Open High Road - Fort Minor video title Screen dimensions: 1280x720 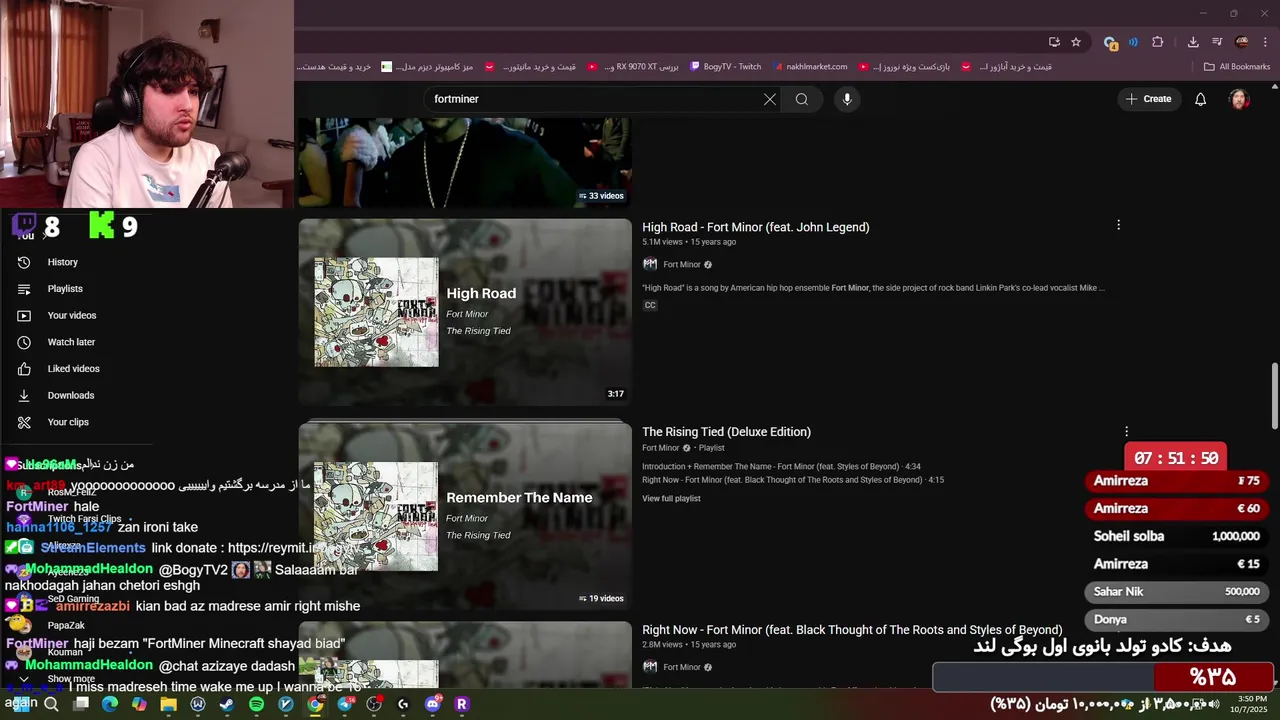[x=756, y=227]
